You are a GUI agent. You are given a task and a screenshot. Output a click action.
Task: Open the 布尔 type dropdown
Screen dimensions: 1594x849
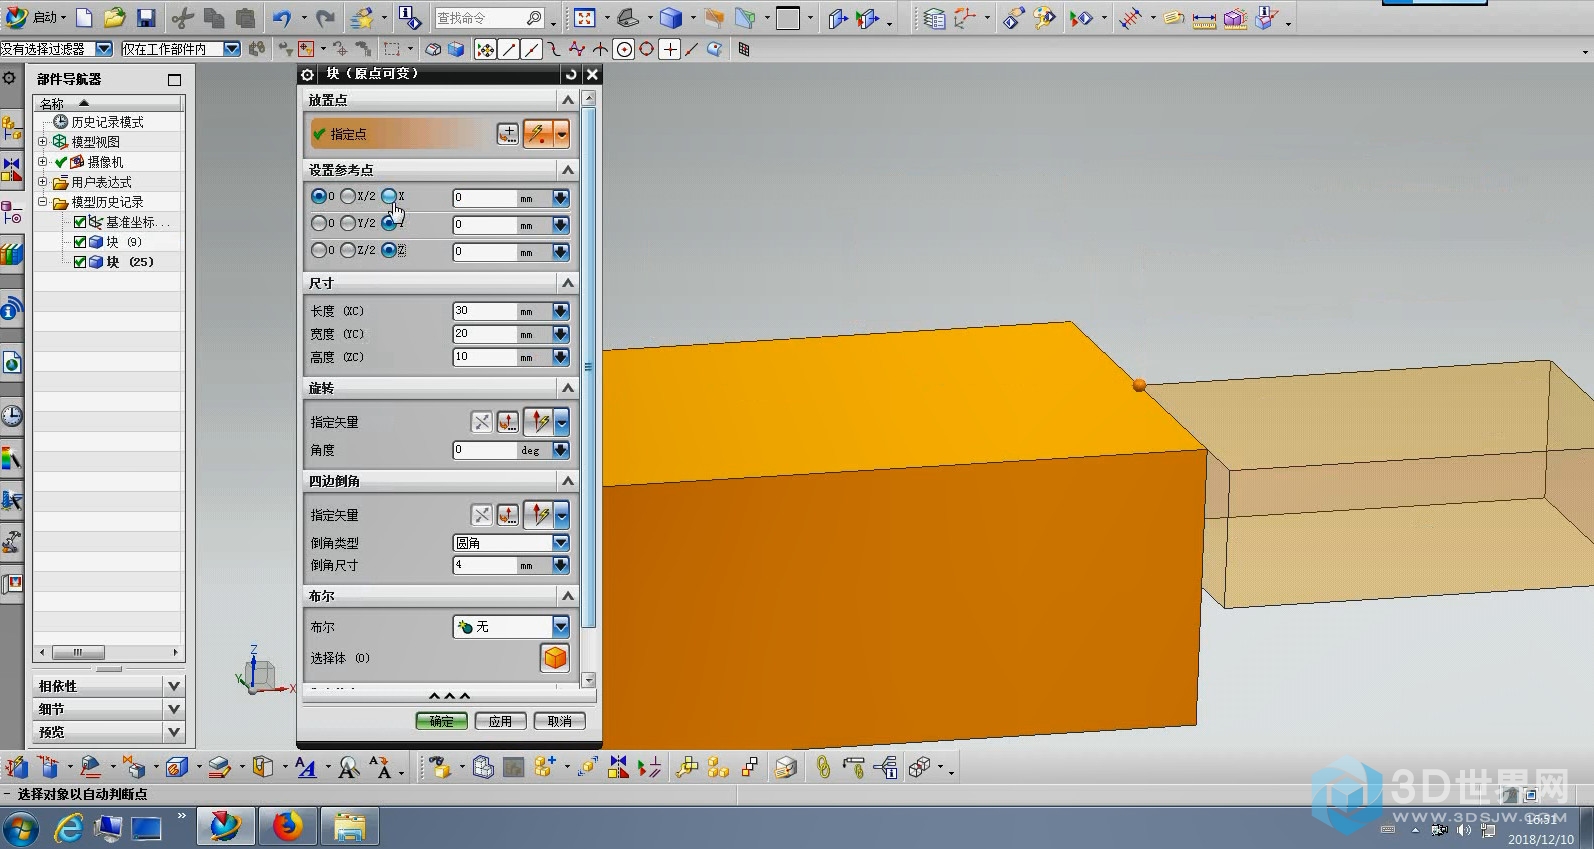pos(561,627)
